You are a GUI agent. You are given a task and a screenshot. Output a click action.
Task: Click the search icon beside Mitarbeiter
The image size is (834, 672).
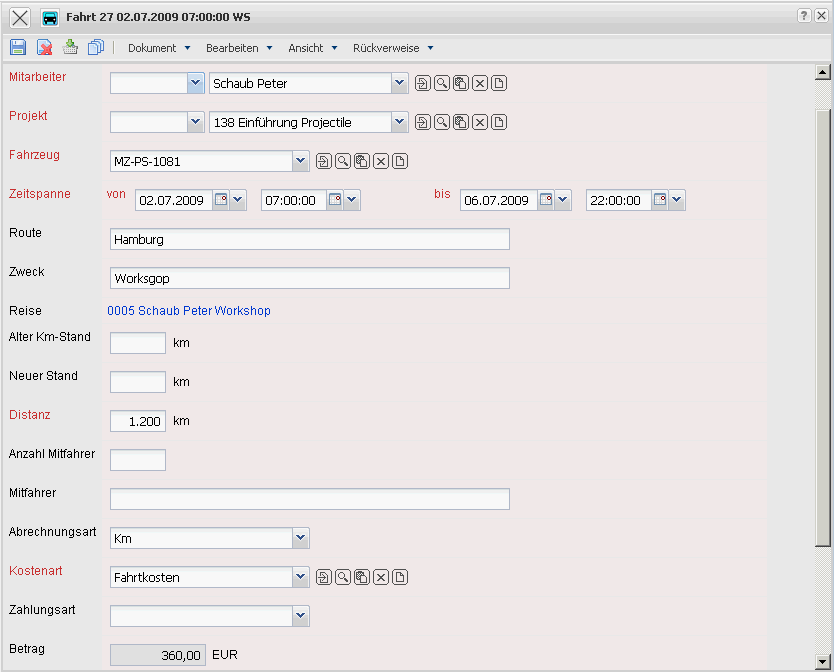(x=441, y=84)
